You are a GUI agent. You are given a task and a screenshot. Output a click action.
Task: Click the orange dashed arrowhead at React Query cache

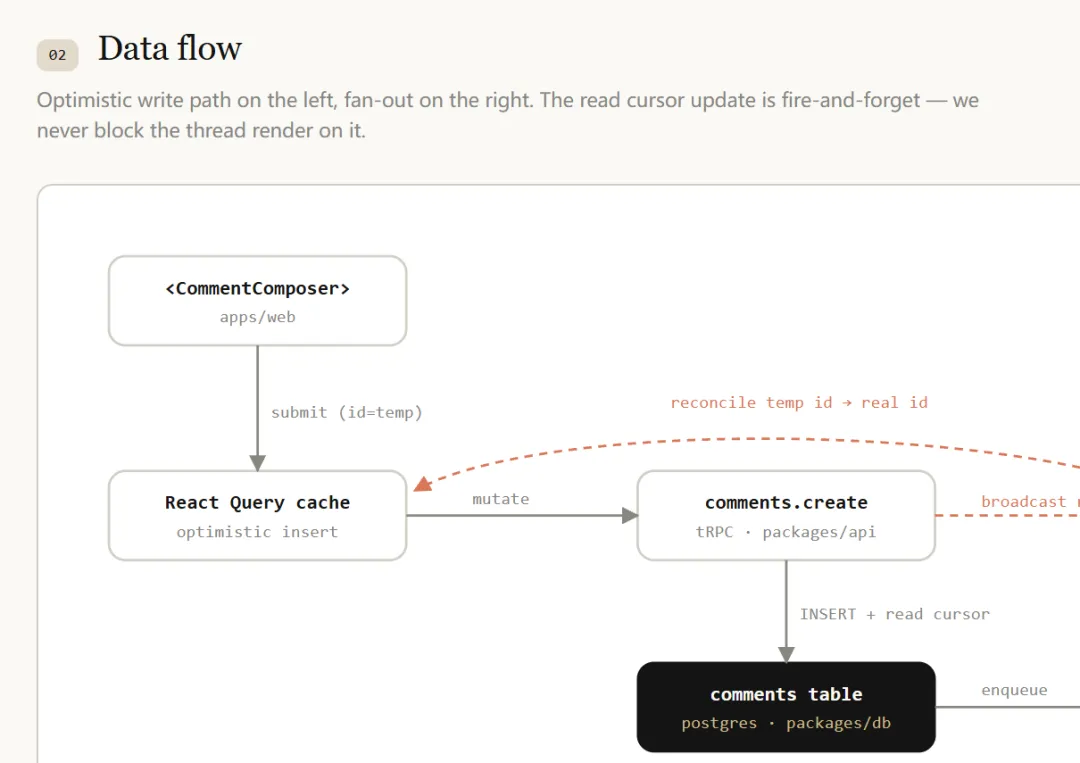(x=422, y=485)
